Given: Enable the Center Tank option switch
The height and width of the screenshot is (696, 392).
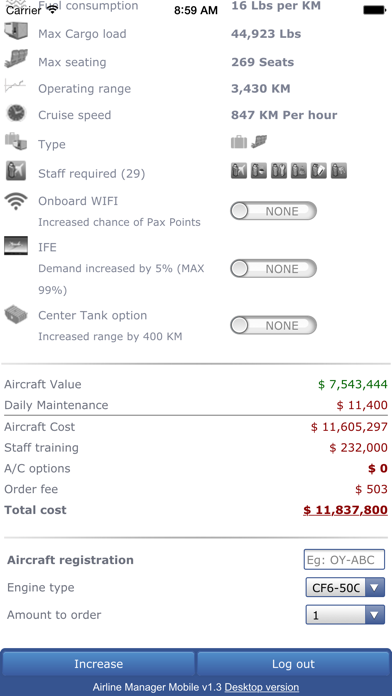Looking at the screenshot, I should (x=273, y=325).
